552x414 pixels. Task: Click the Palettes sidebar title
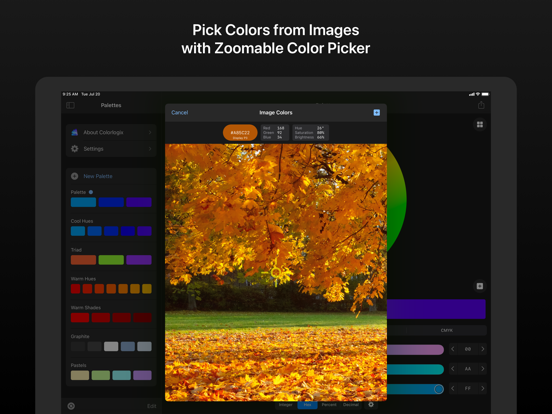point(111,105)
